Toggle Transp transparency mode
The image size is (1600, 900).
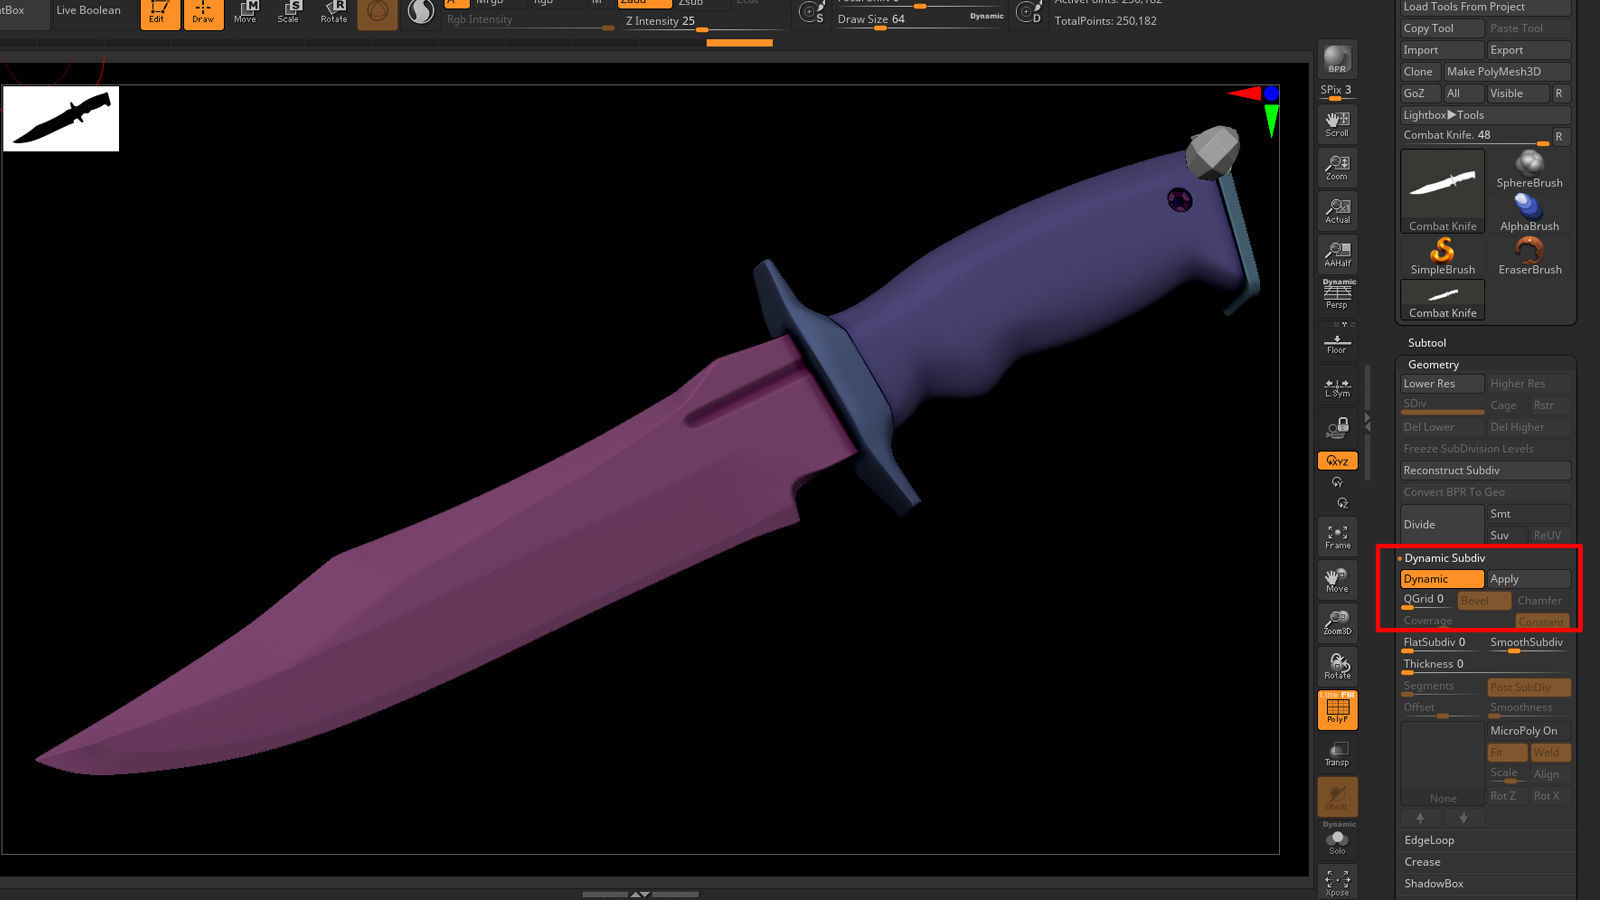[x=1337, y=753]
